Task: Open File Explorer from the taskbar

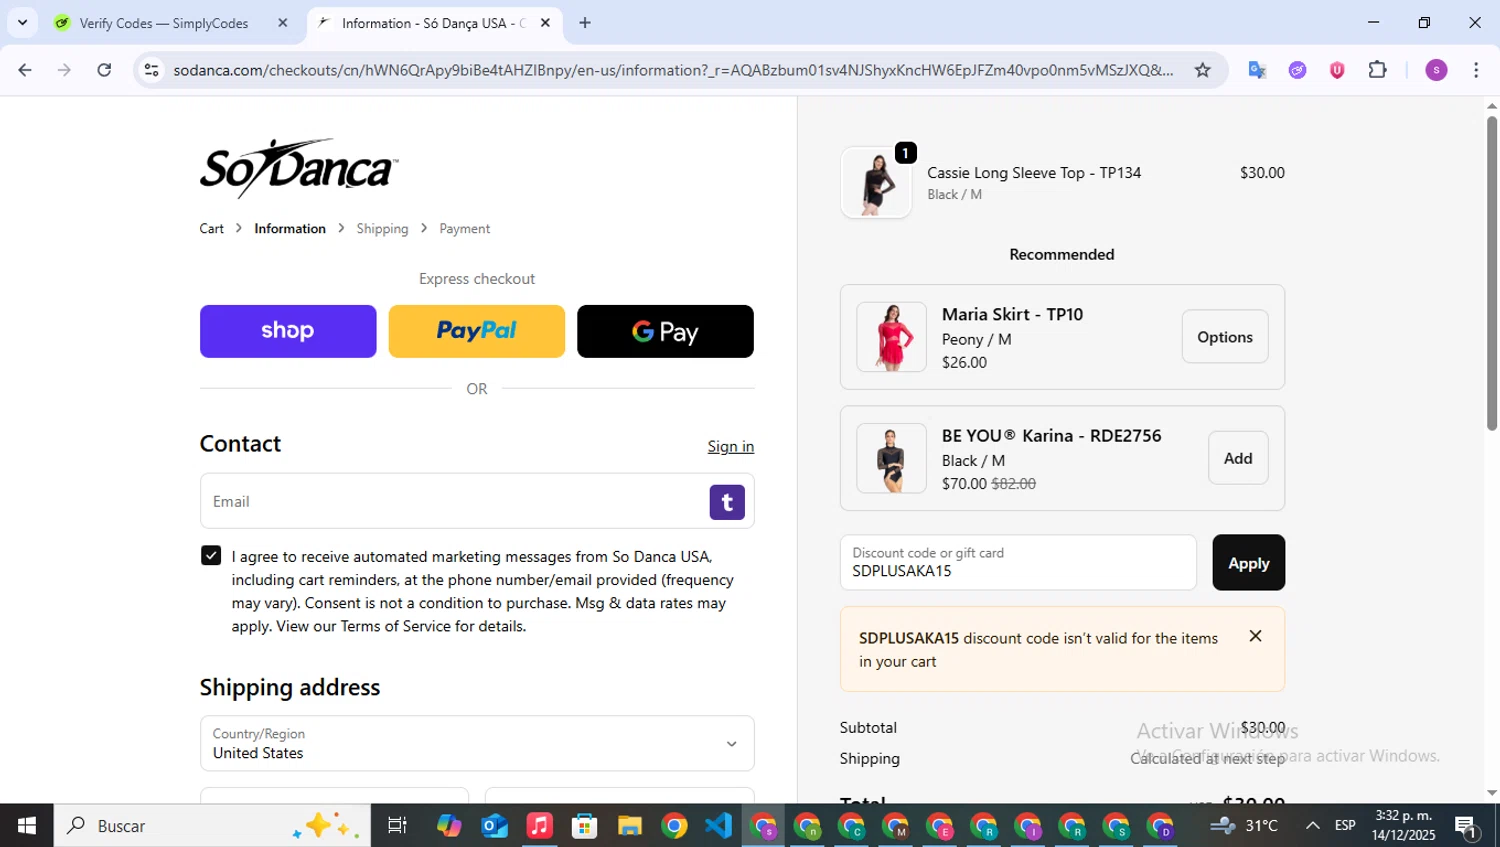Action: (x=629, y=826)
